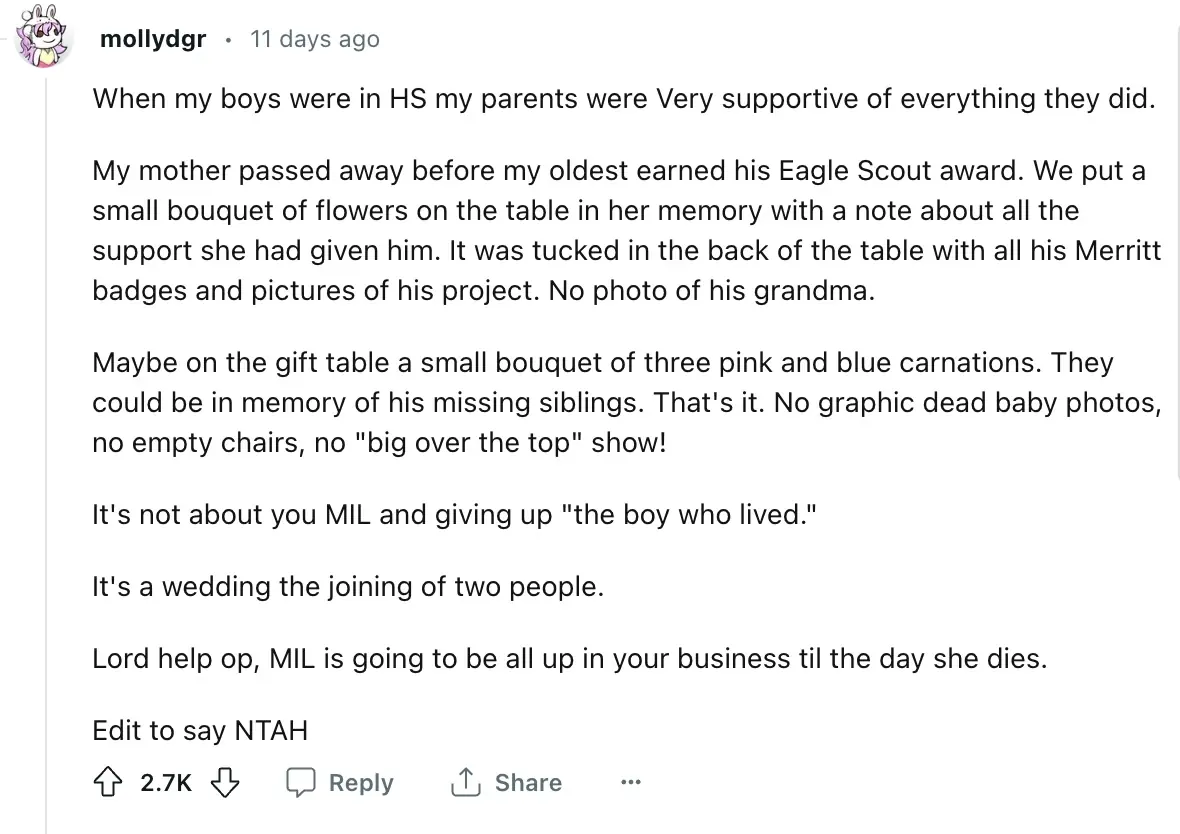Click the "Maybe on the gift table" paragraph

[x=626, y=402]
